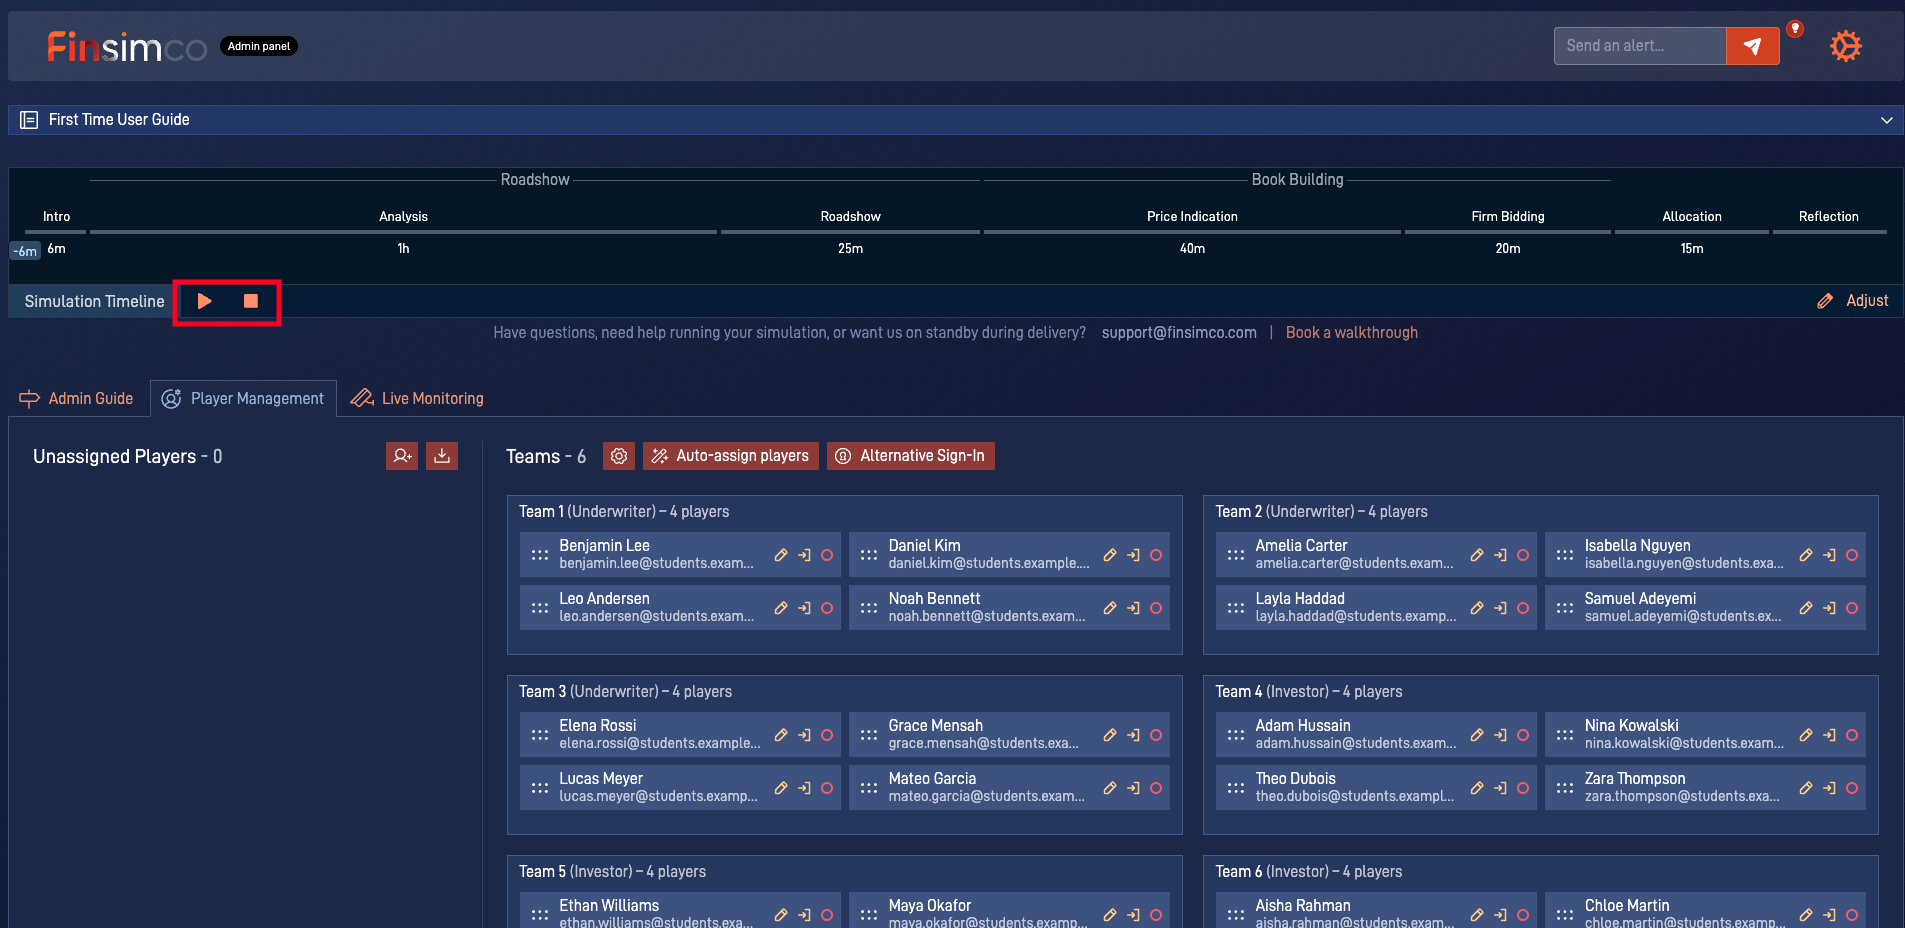
Task: Import players via the download icon
Action: [442, 456]
